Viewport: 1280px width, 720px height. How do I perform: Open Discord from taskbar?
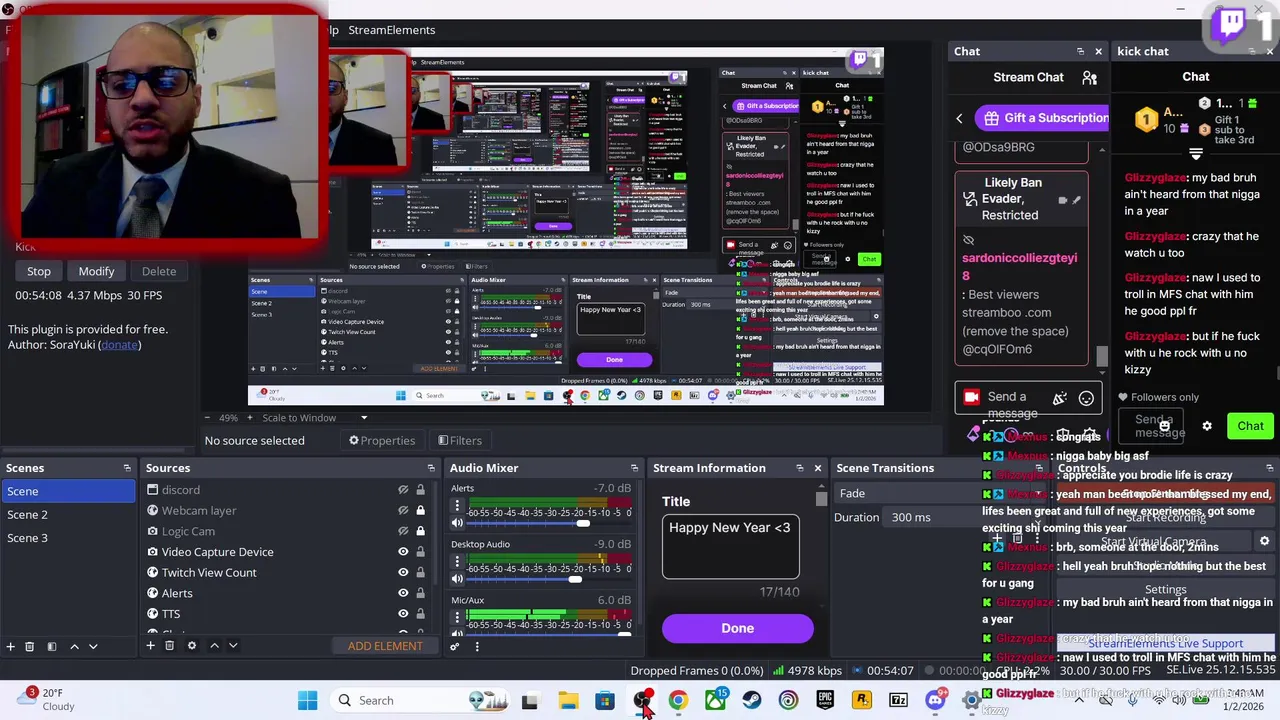(x=935, y=701)
